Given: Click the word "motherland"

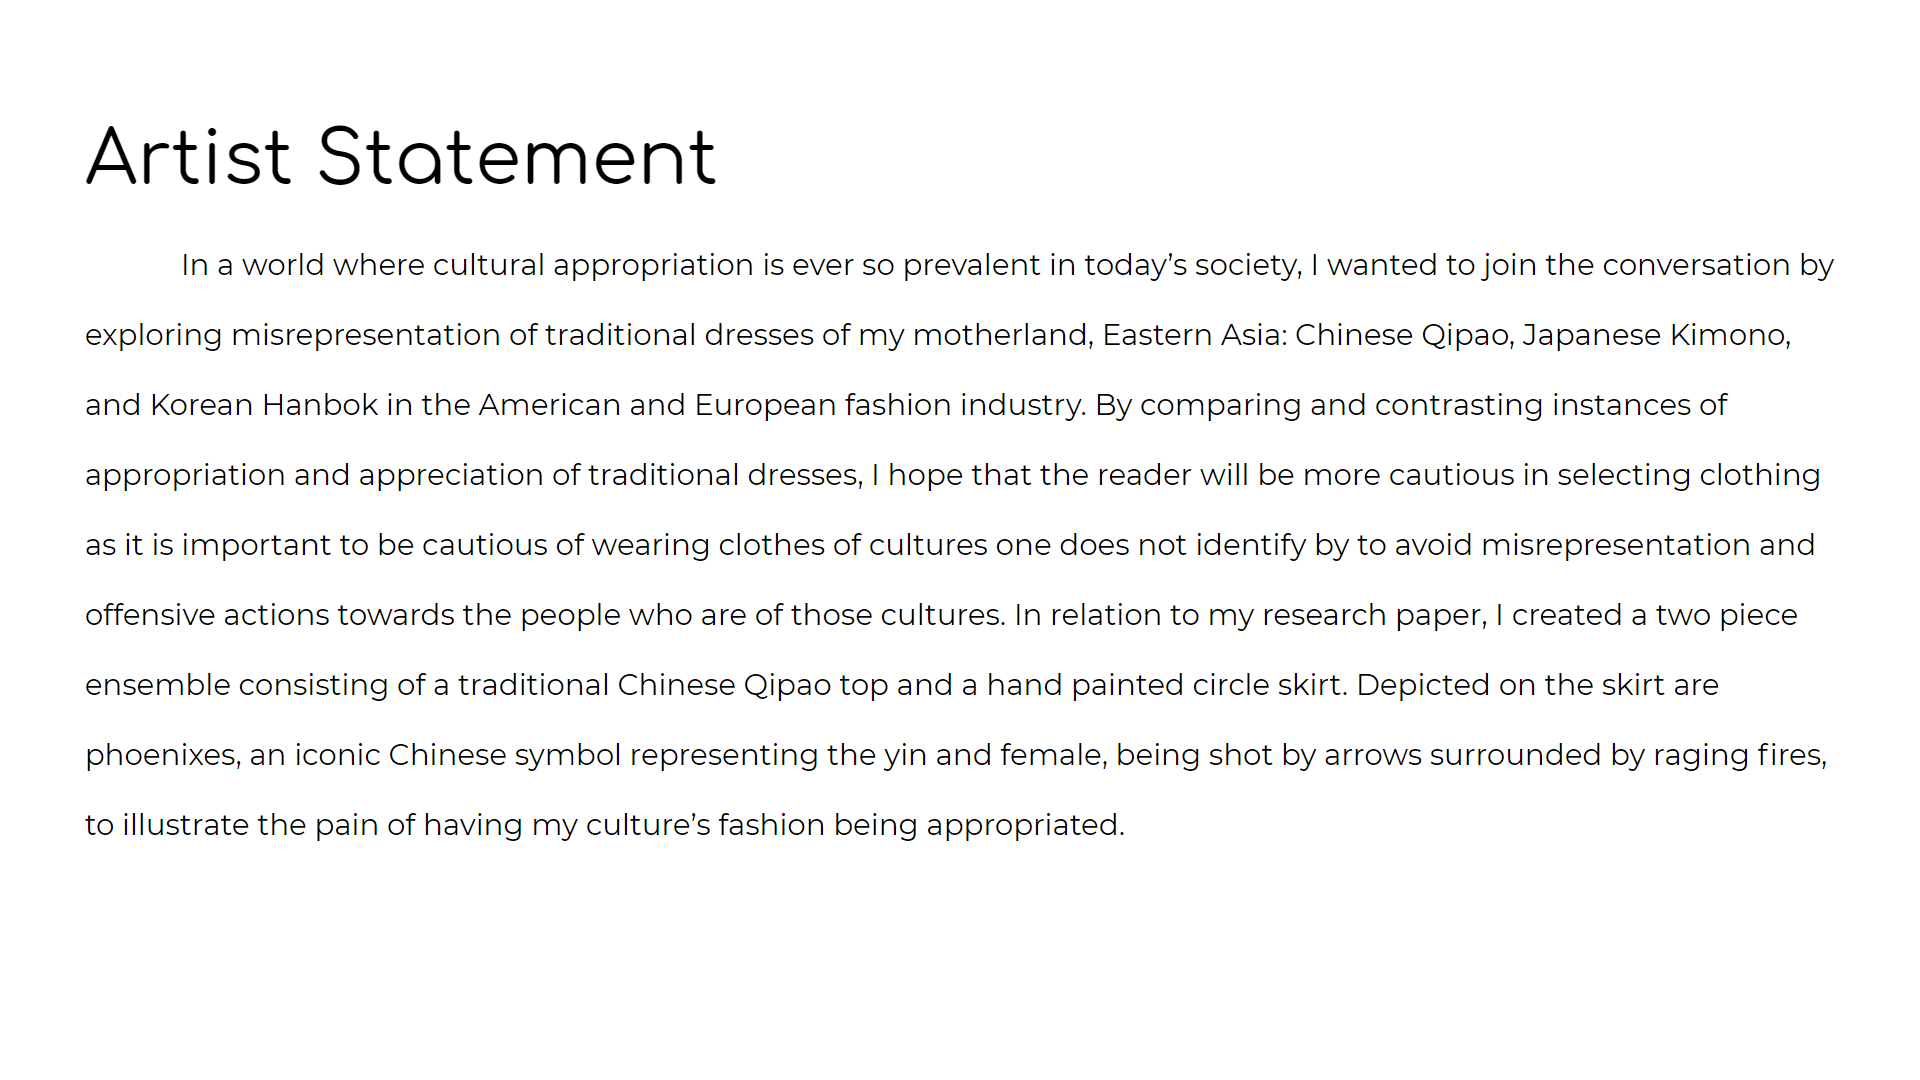Looking at the screenshot, I should pyautogui.click(x=1000, y=335).
